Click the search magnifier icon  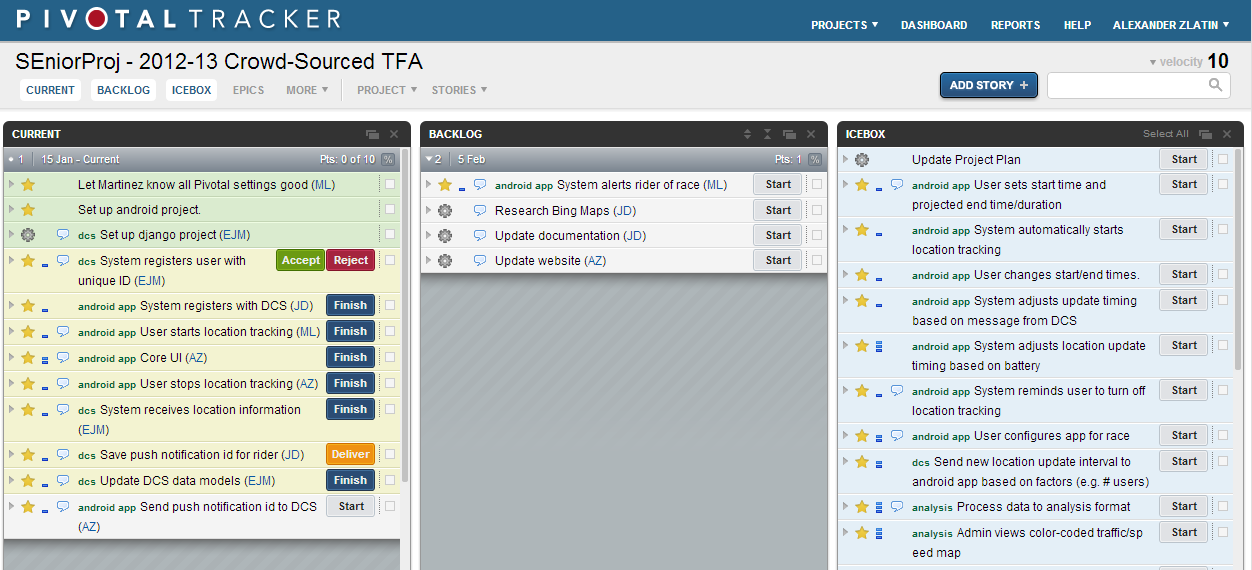tap(1216, 86)
